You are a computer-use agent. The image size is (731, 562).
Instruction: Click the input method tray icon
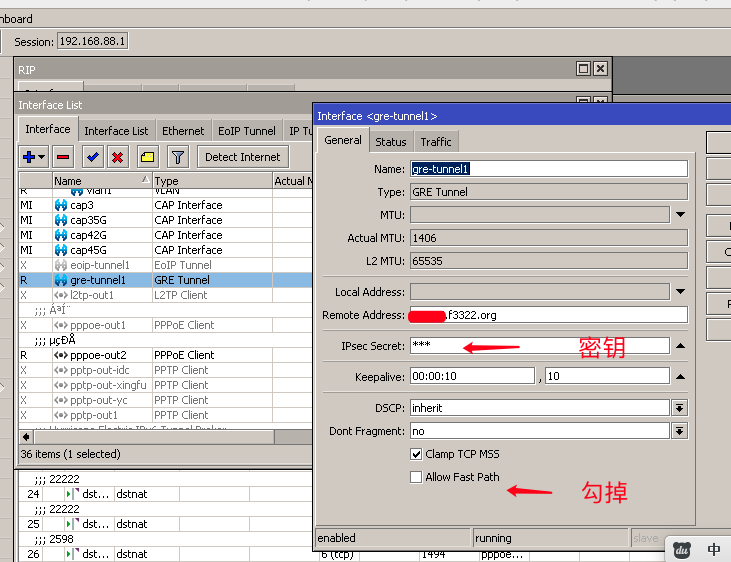point(682,550)
